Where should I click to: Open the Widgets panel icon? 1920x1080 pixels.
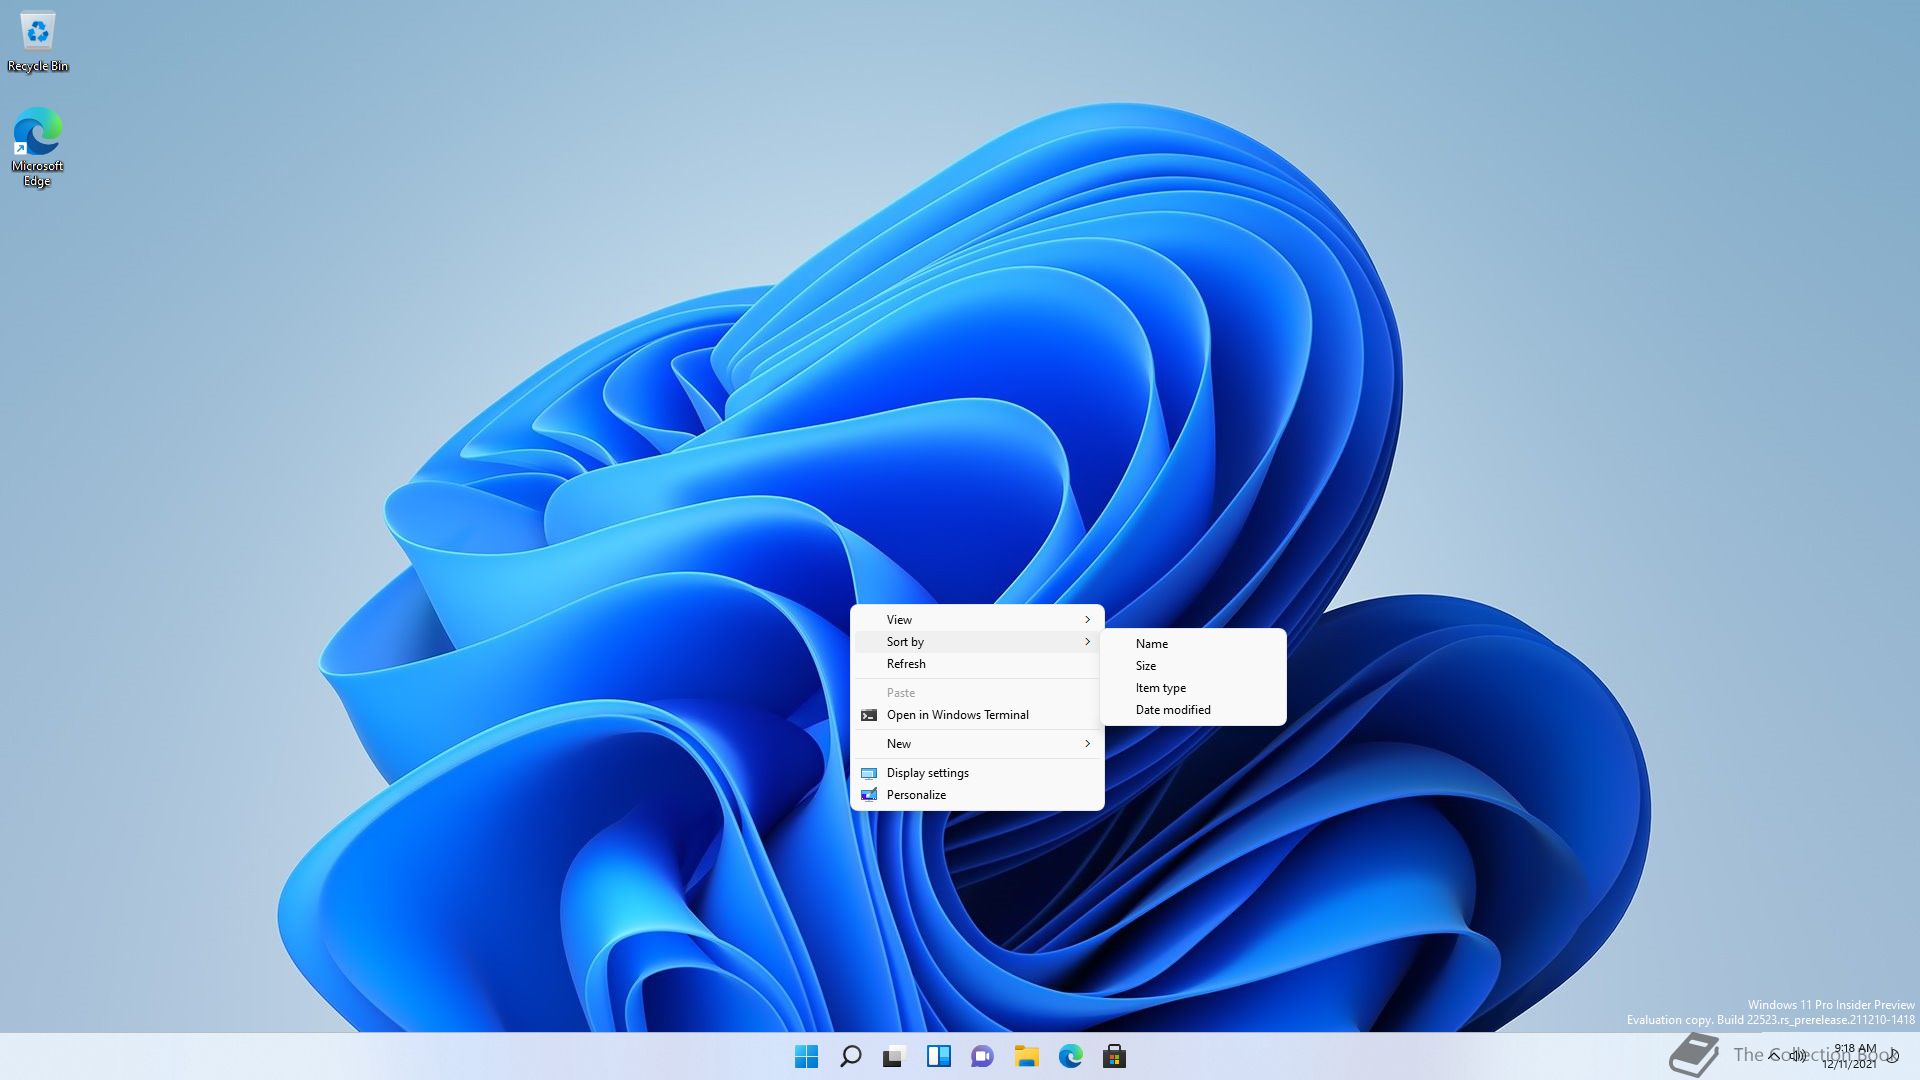[x=939, y=1056]
